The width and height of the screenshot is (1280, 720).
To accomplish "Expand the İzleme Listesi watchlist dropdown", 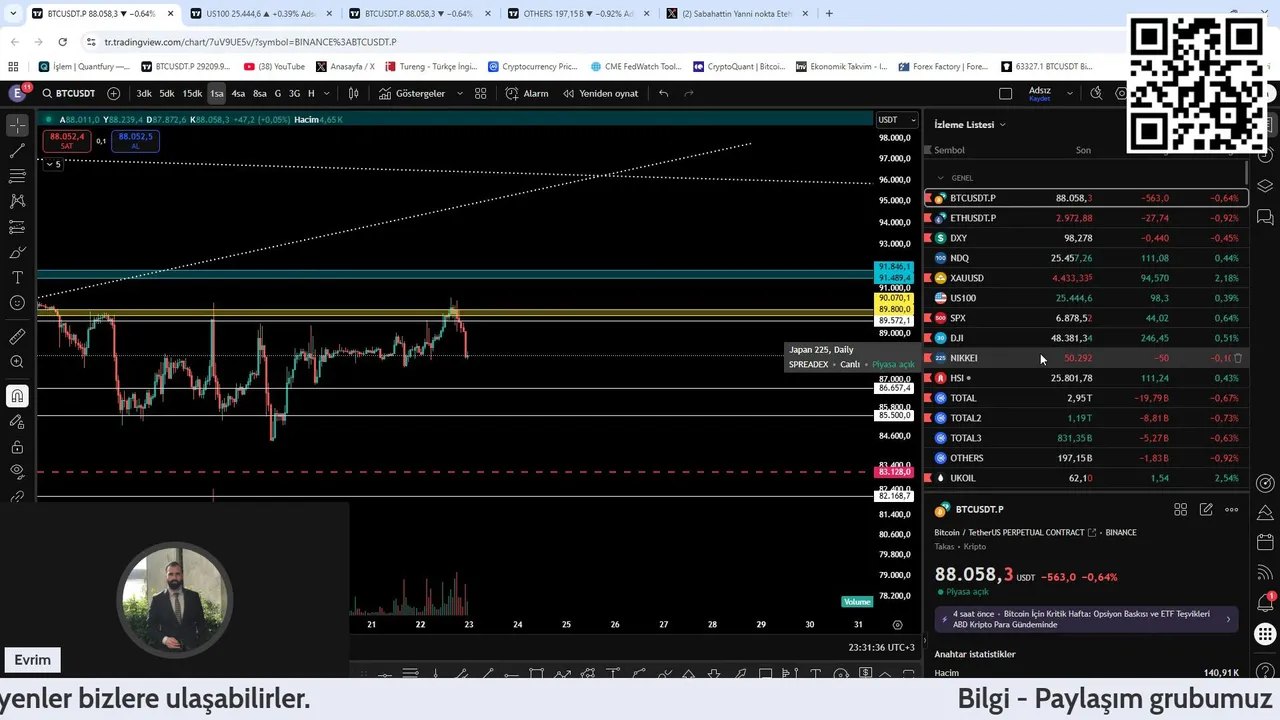I will 970,125.
